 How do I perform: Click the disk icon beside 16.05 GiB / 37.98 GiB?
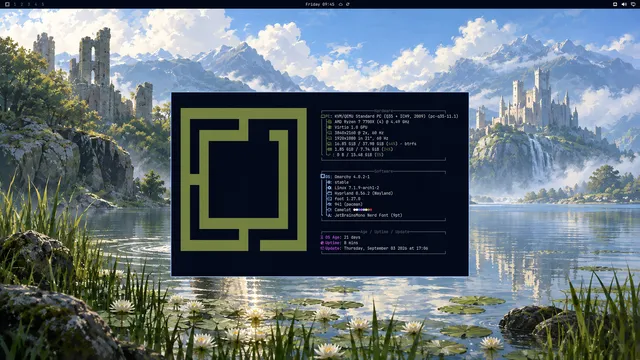pyautogui.click(x=330, y=144)
